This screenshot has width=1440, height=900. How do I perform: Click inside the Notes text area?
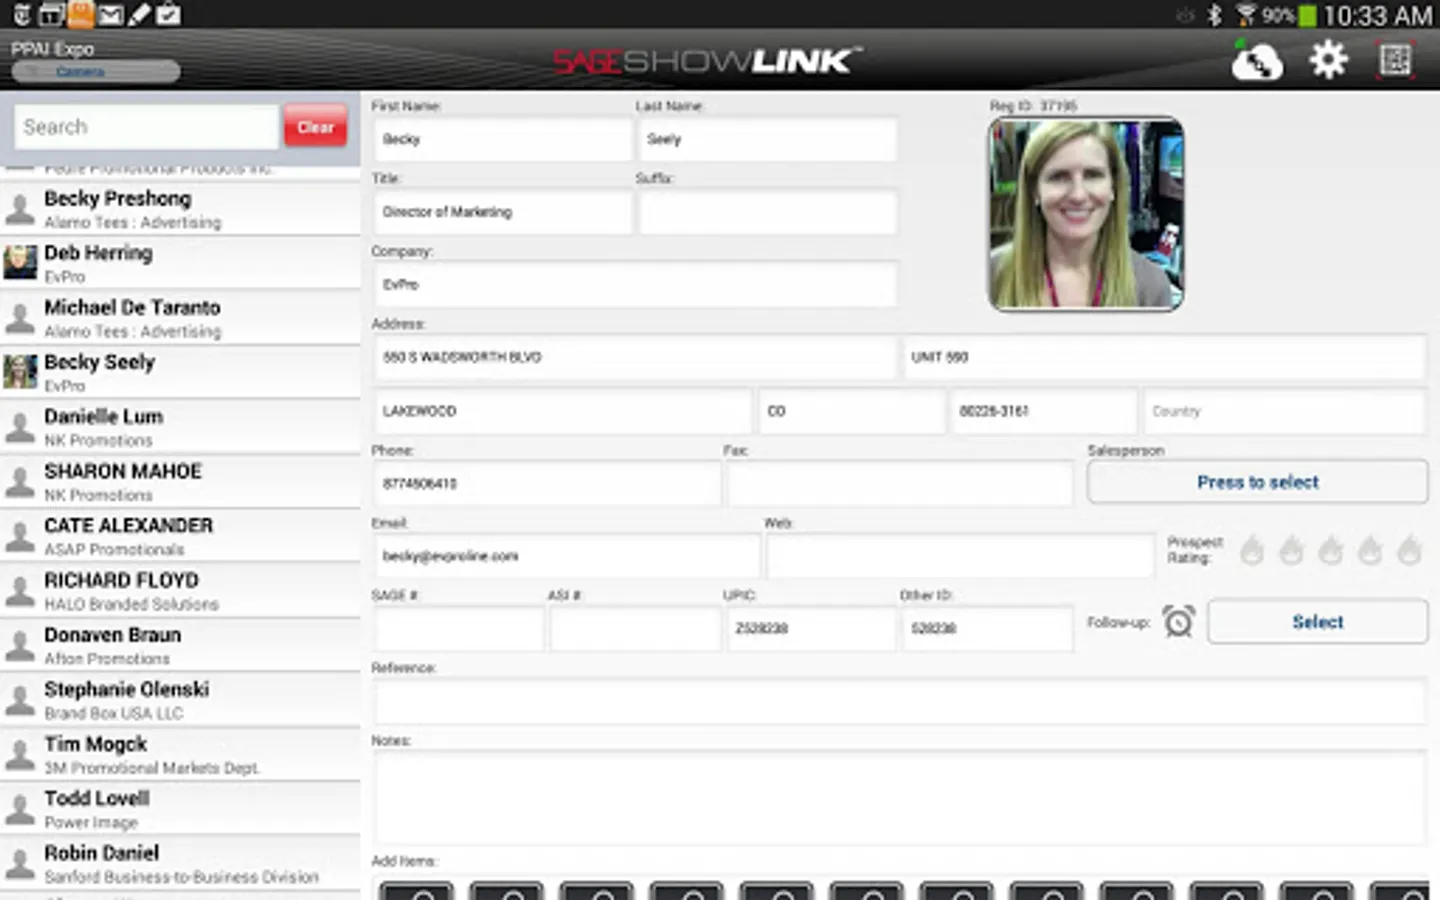coord(900,798)
